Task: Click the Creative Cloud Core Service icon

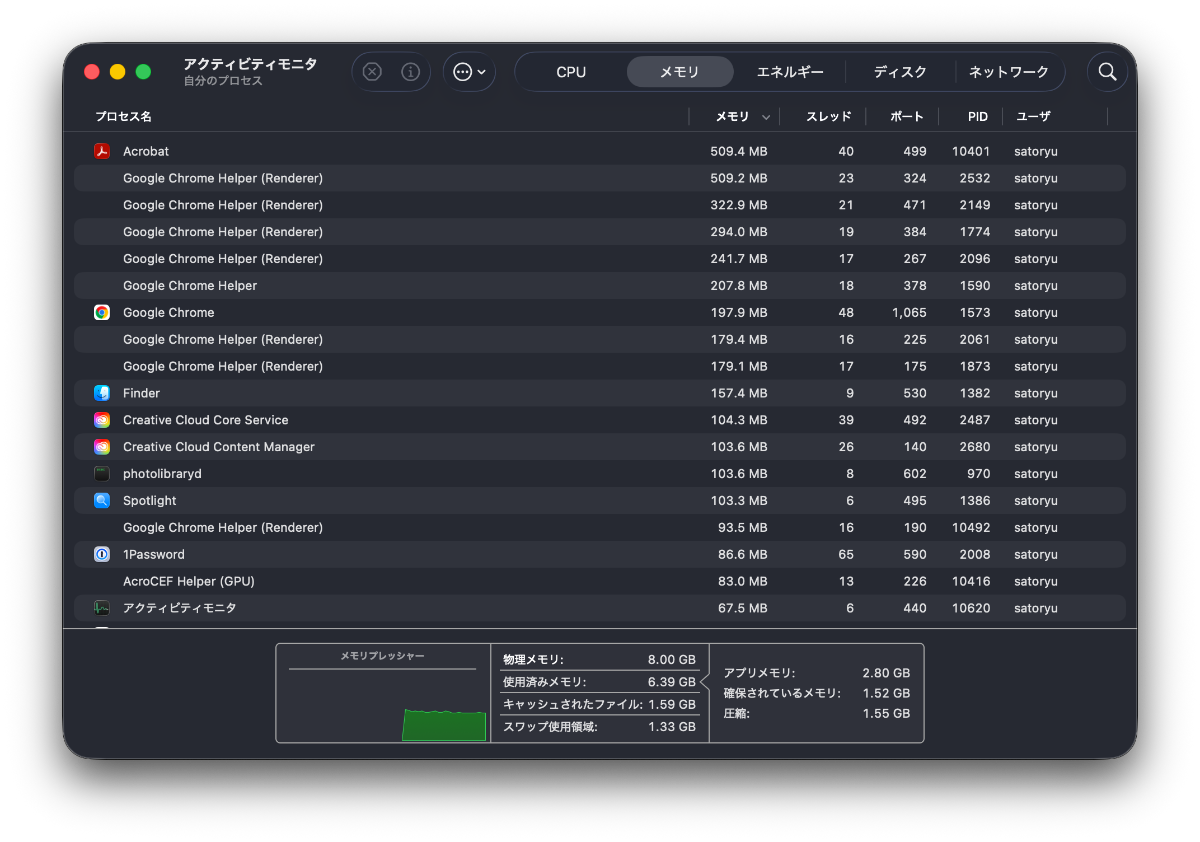Action: [102, 420]
